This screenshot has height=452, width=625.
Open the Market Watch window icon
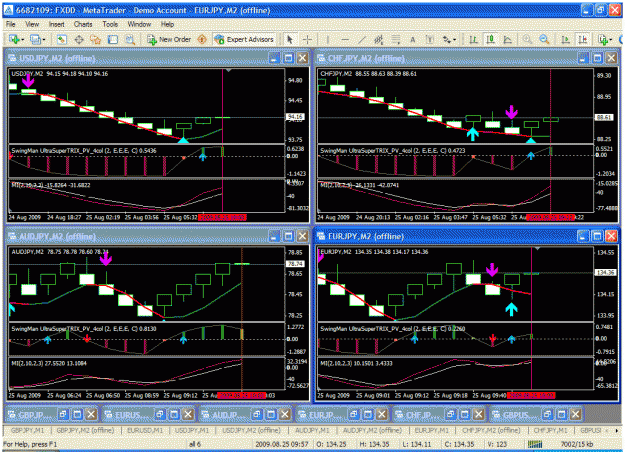pyautogui.click(x=61, y=39)
